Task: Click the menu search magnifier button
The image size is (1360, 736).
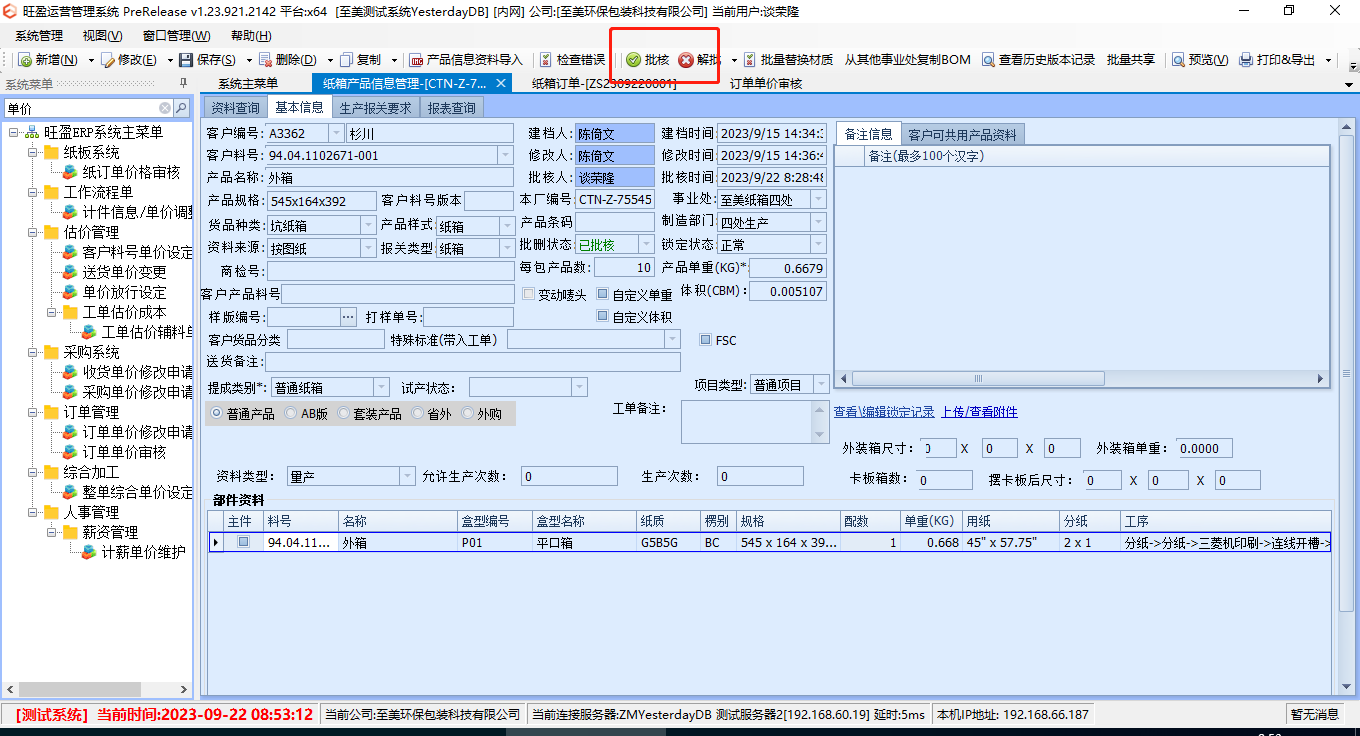Action: [x=181, y=108]
